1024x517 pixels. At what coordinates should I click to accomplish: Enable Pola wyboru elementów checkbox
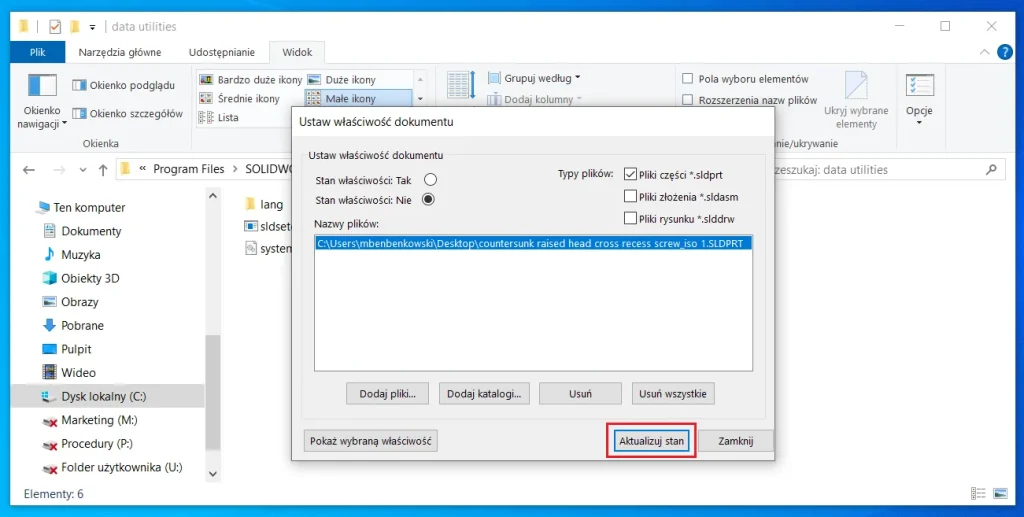point(688,78)
